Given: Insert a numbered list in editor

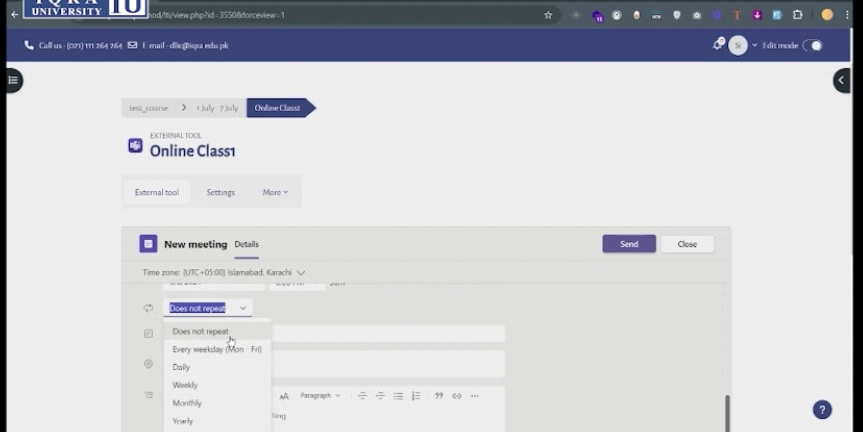Looking at the screenshot, I should click(x=416, y=396).
